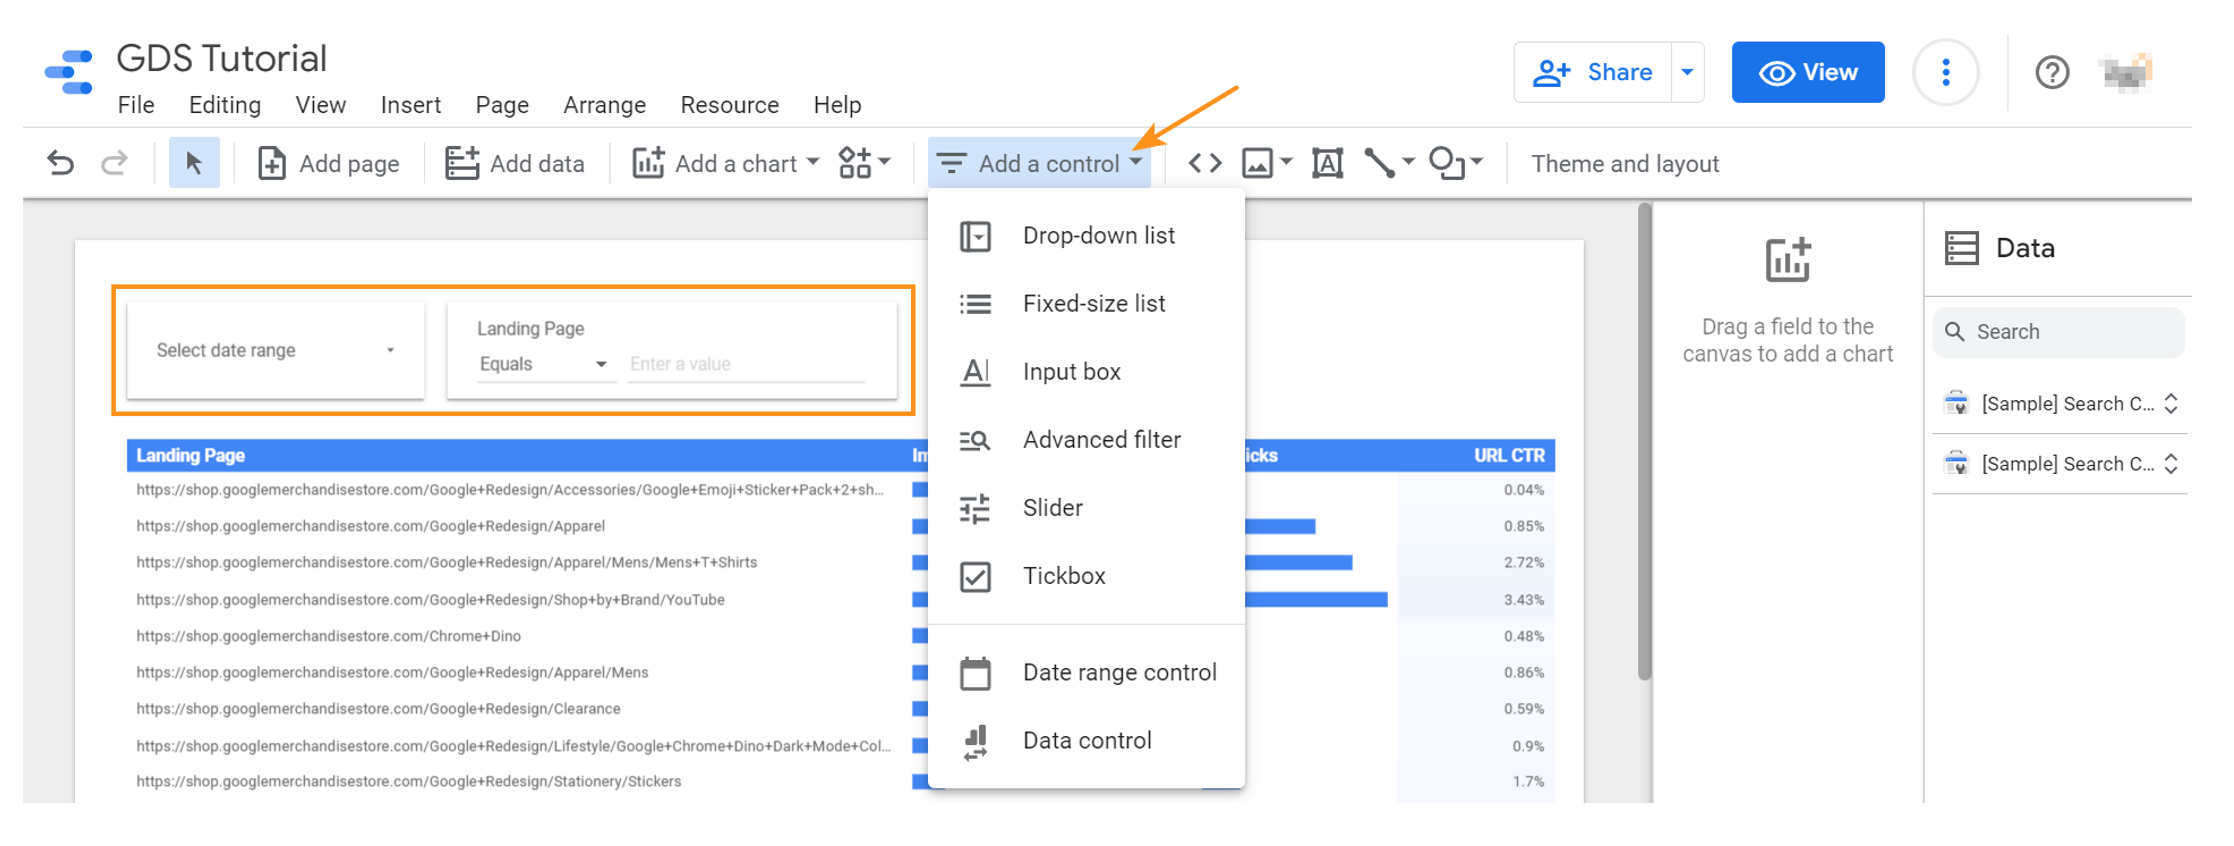
Task: Insert a text box
Action: pyautogui.click(x=1327, y=163)
